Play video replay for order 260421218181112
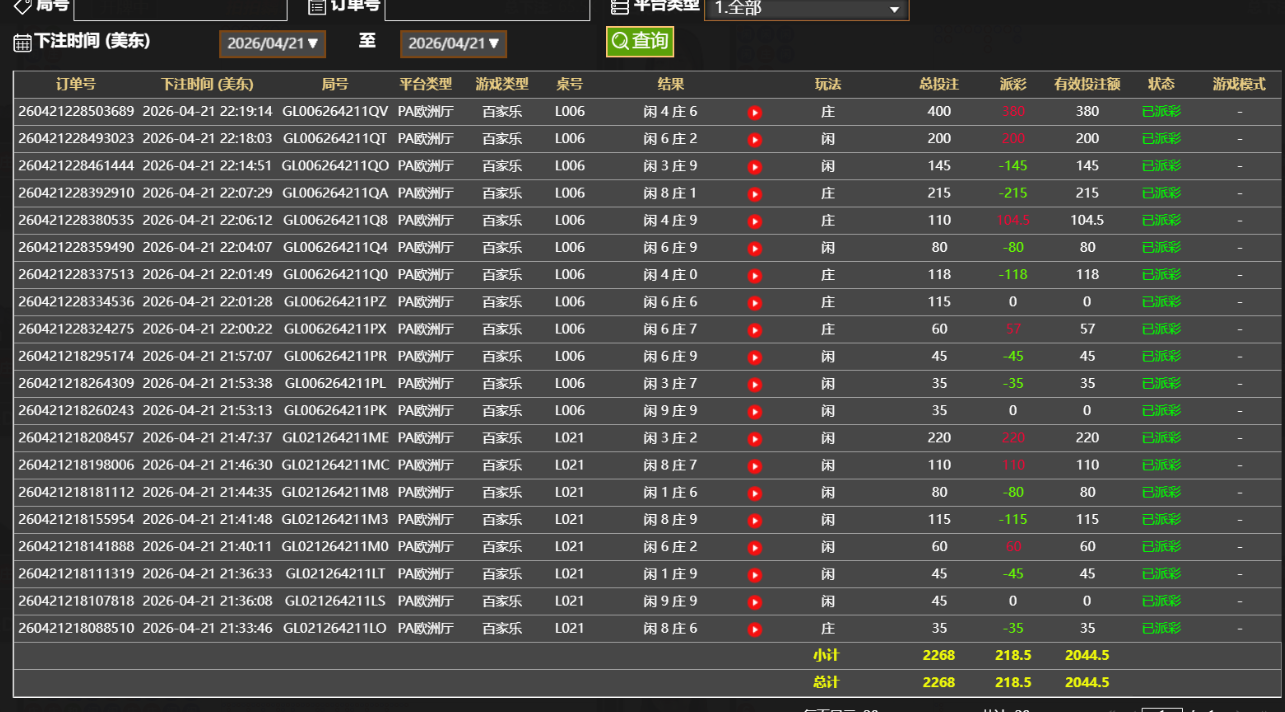Image resolution: width=1285 pixels, height=712 pixels. coord(755,493)
